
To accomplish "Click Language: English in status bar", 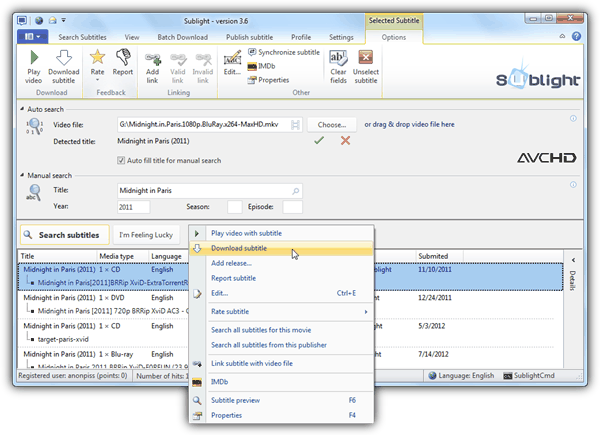I will tap(461, 376).
